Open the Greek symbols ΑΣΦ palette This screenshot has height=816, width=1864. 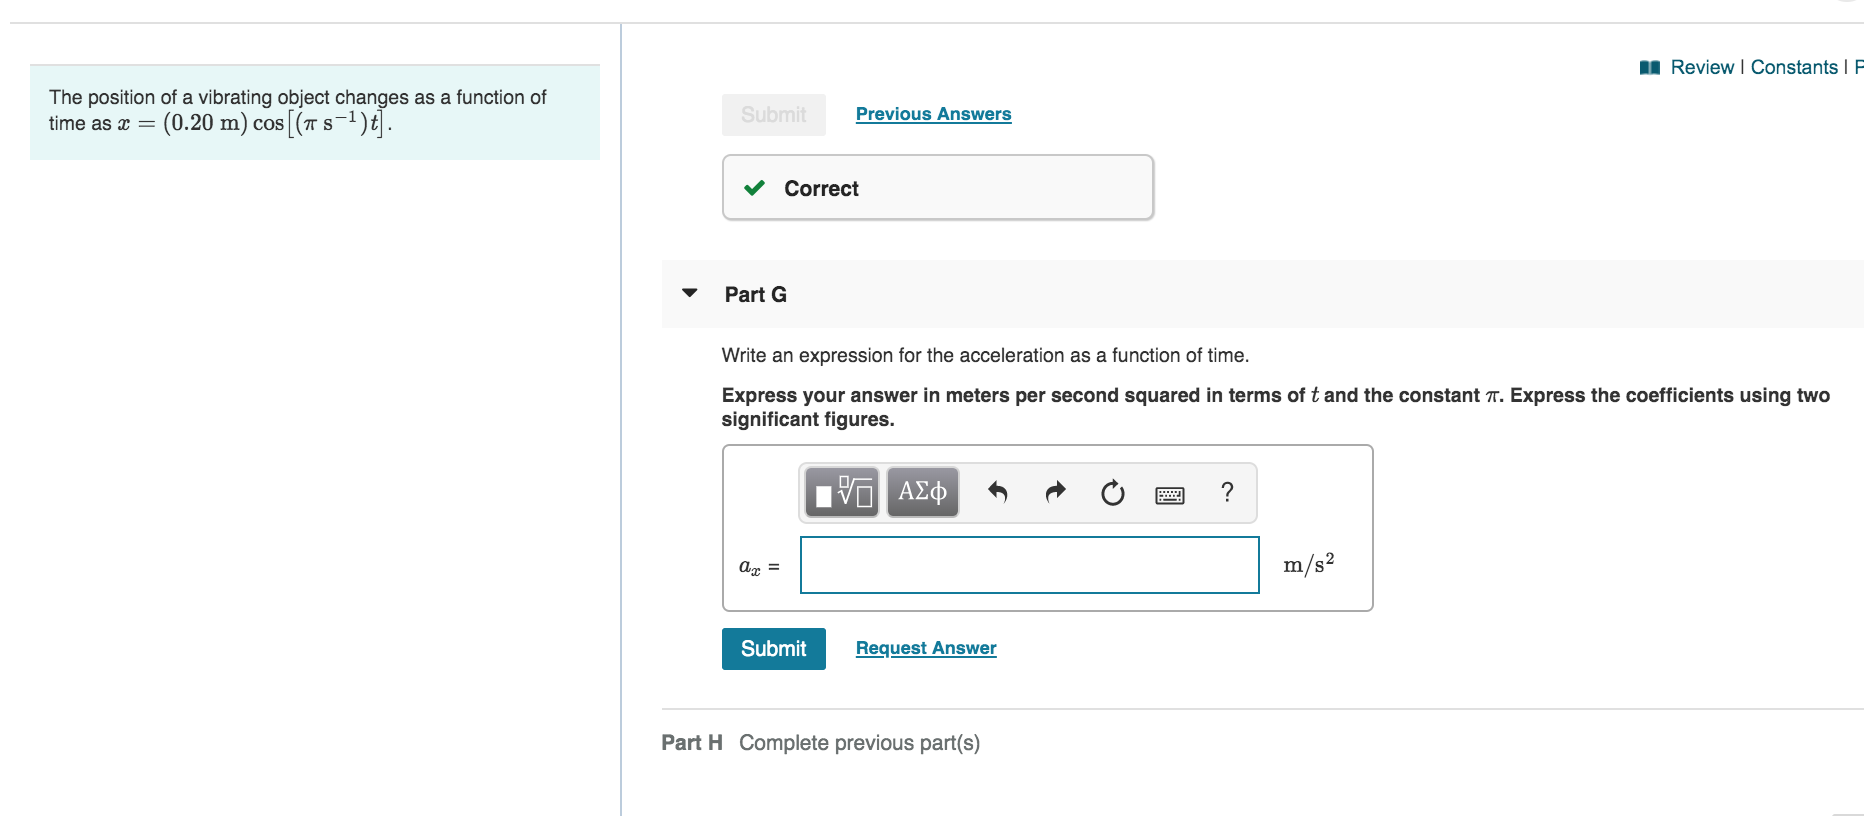point(922,492)
